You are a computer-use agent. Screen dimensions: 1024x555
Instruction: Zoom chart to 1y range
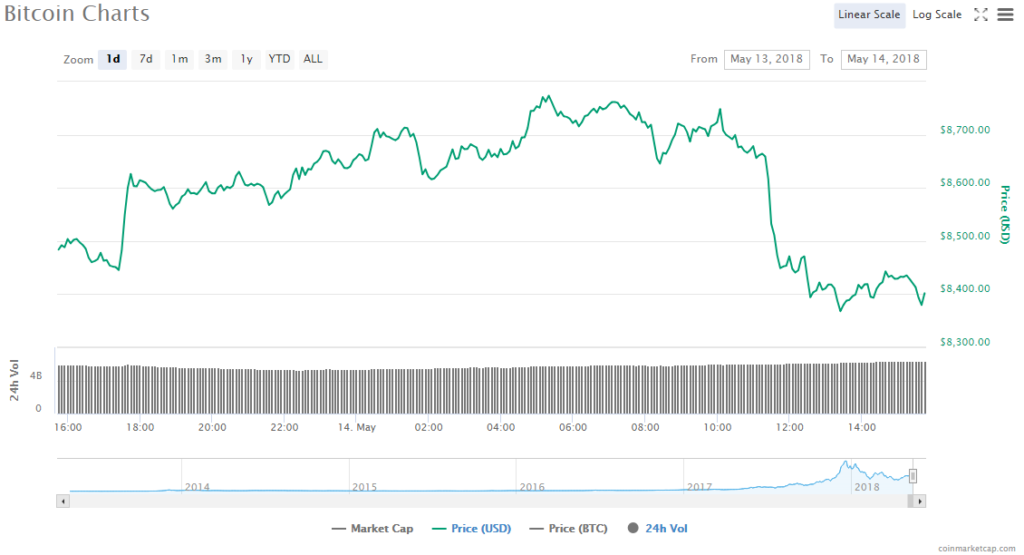pos(246,59)
